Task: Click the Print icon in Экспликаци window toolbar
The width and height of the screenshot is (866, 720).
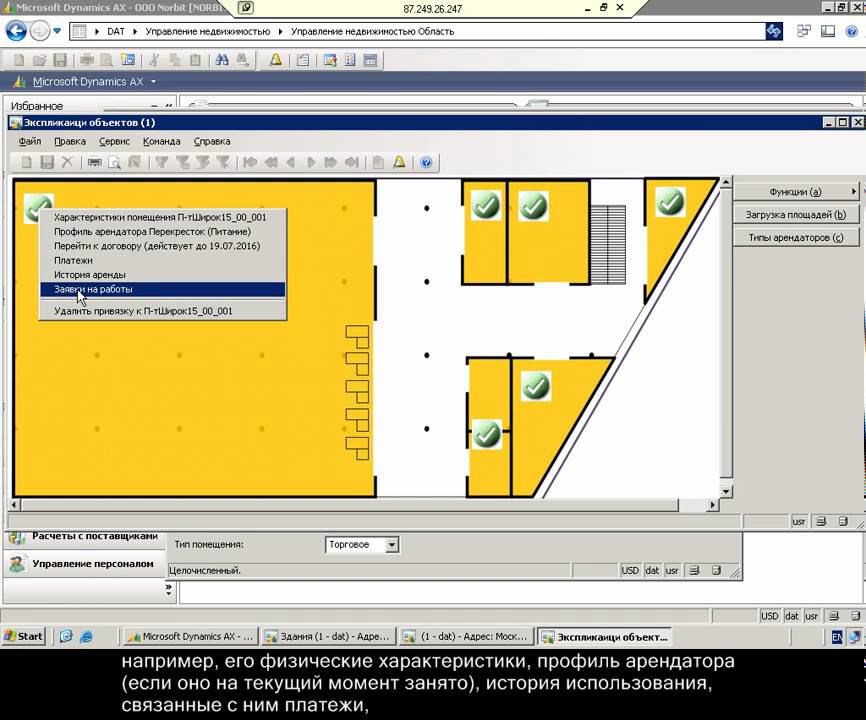Action: coord(94,162)
